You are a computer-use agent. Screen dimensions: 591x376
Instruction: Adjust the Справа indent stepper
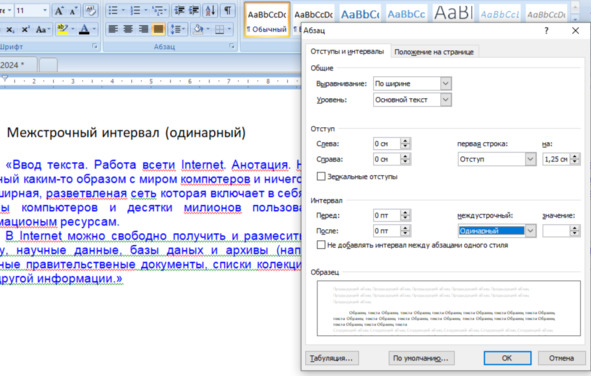click(405, 159)
